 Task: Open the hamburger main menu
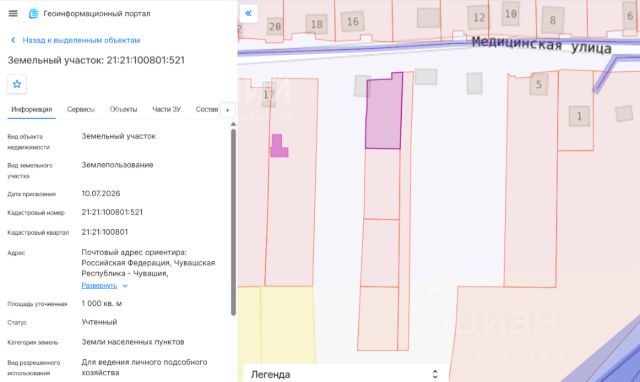(x=13, y=13)
